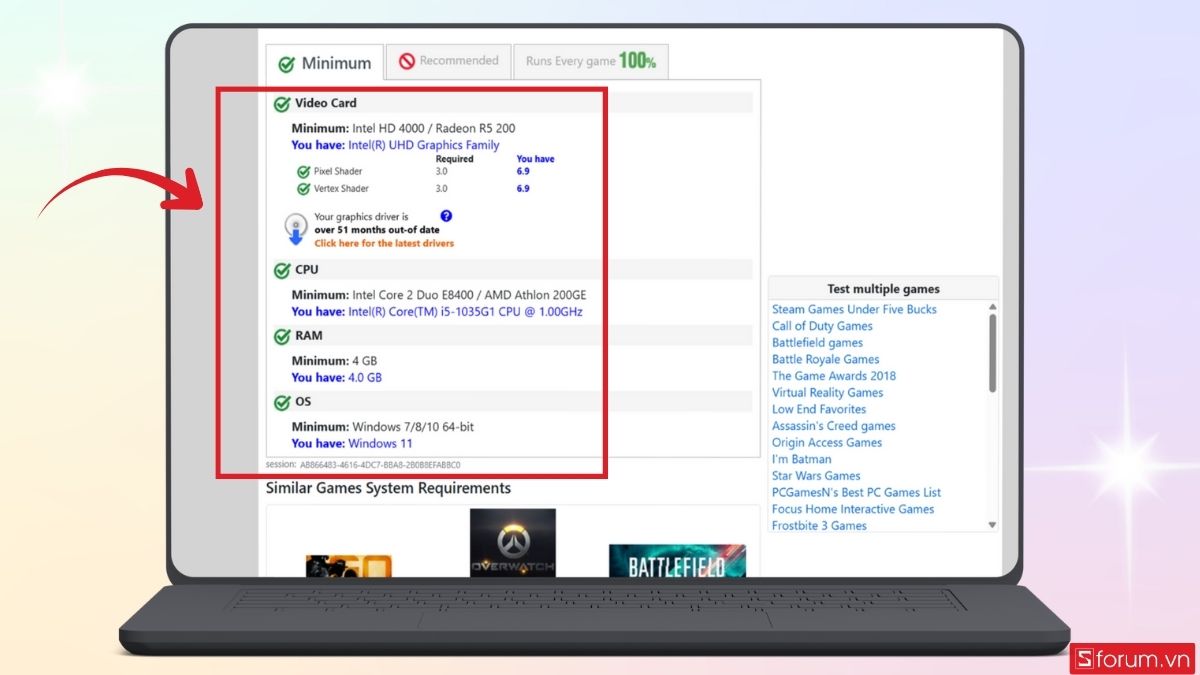This screenshot has height=675, width=1200.
Task: Open Focus Home Interactive Games list
Action: (853, 509)
